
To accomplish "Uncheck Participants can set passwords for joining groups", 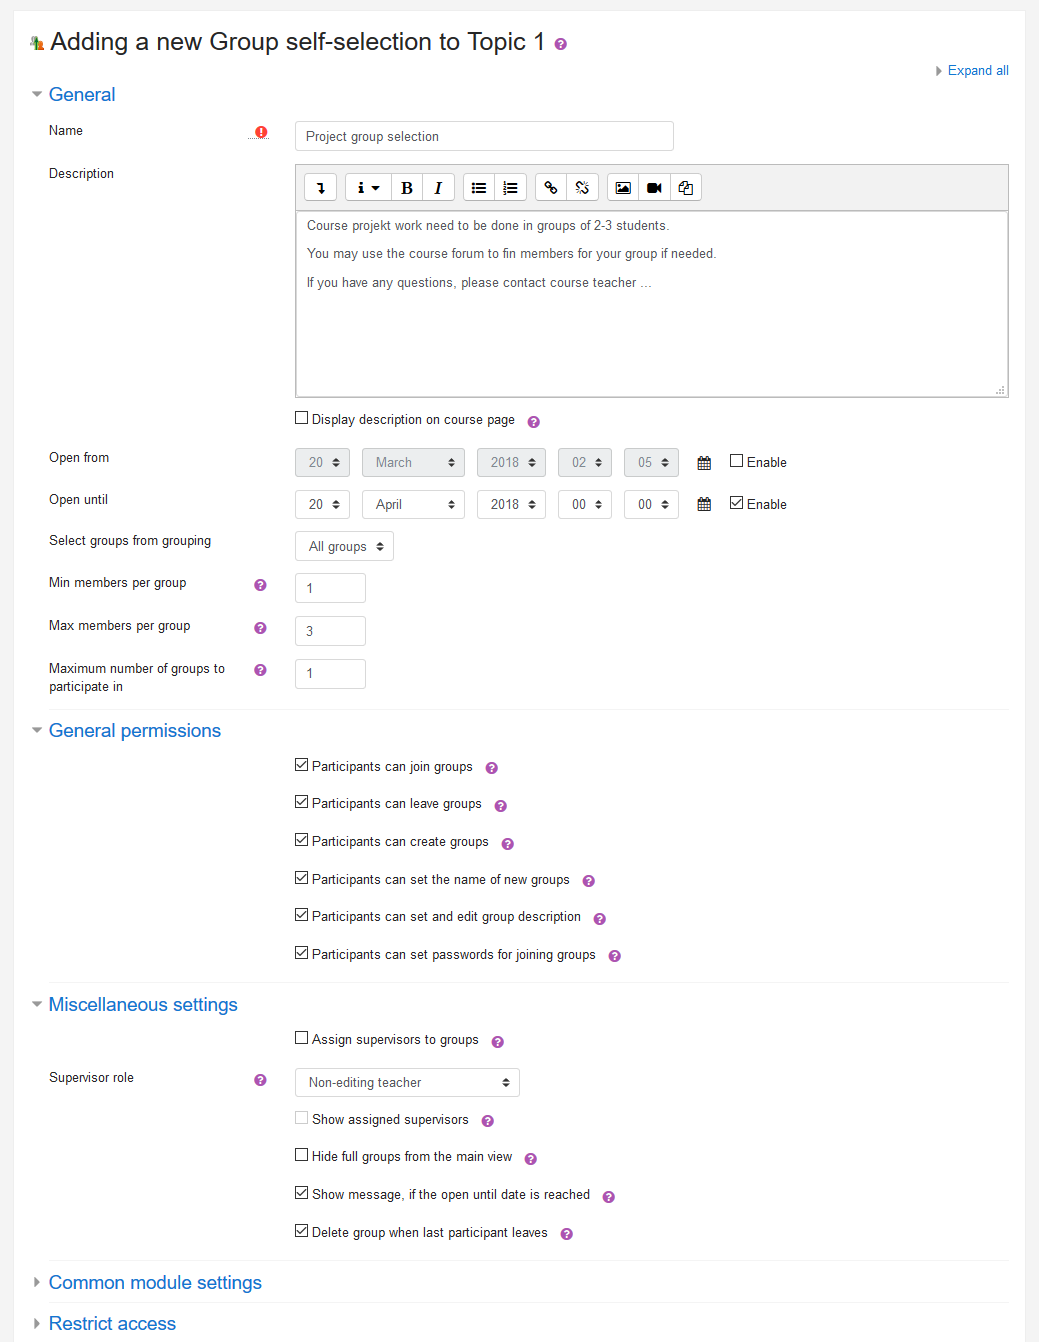I will tap(301, 952).
